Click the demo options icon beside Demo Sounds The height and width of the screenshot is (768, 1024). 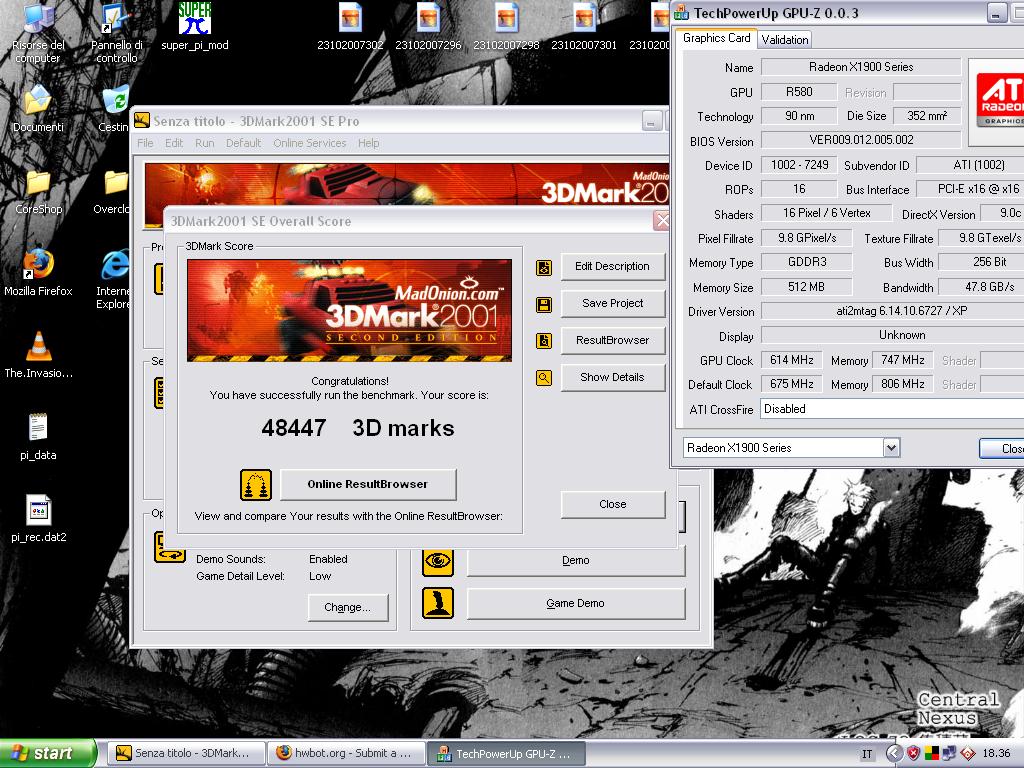(170, 547)
